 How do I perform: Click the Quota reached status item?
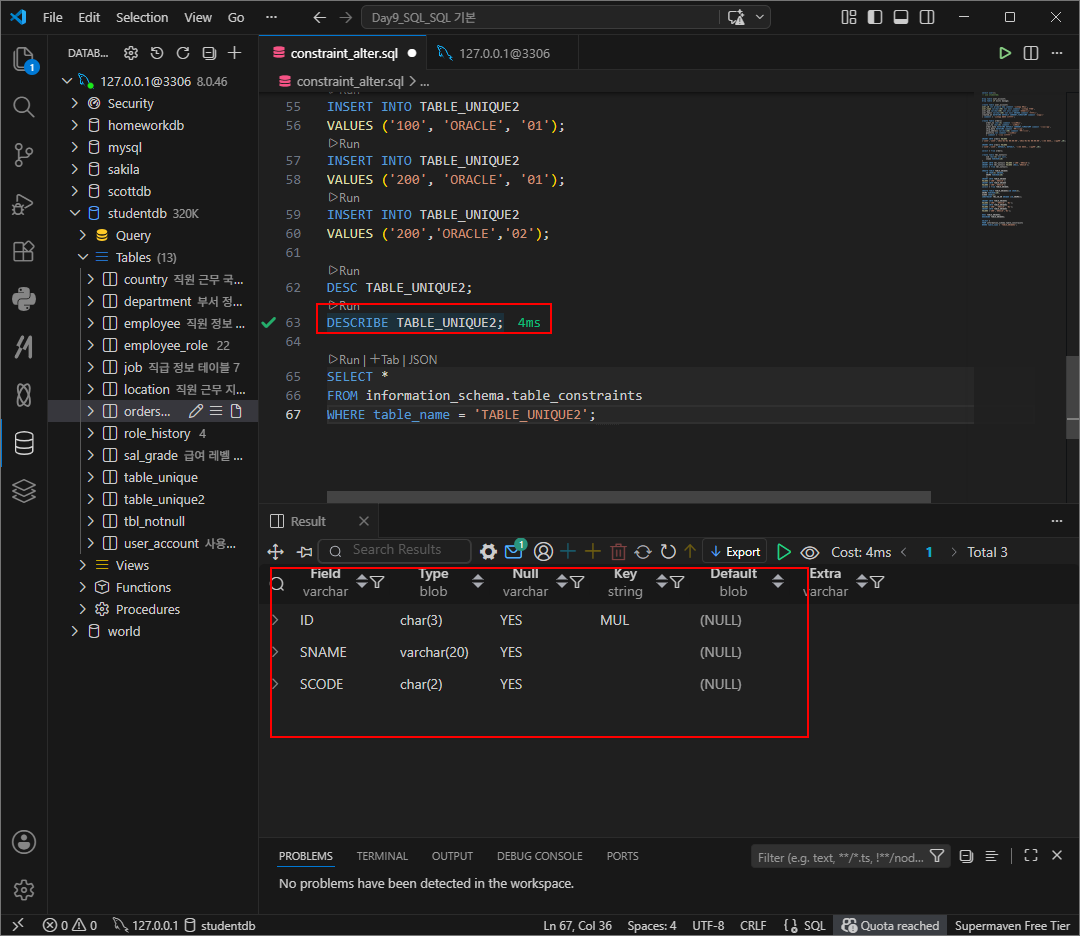click(890, 926)
